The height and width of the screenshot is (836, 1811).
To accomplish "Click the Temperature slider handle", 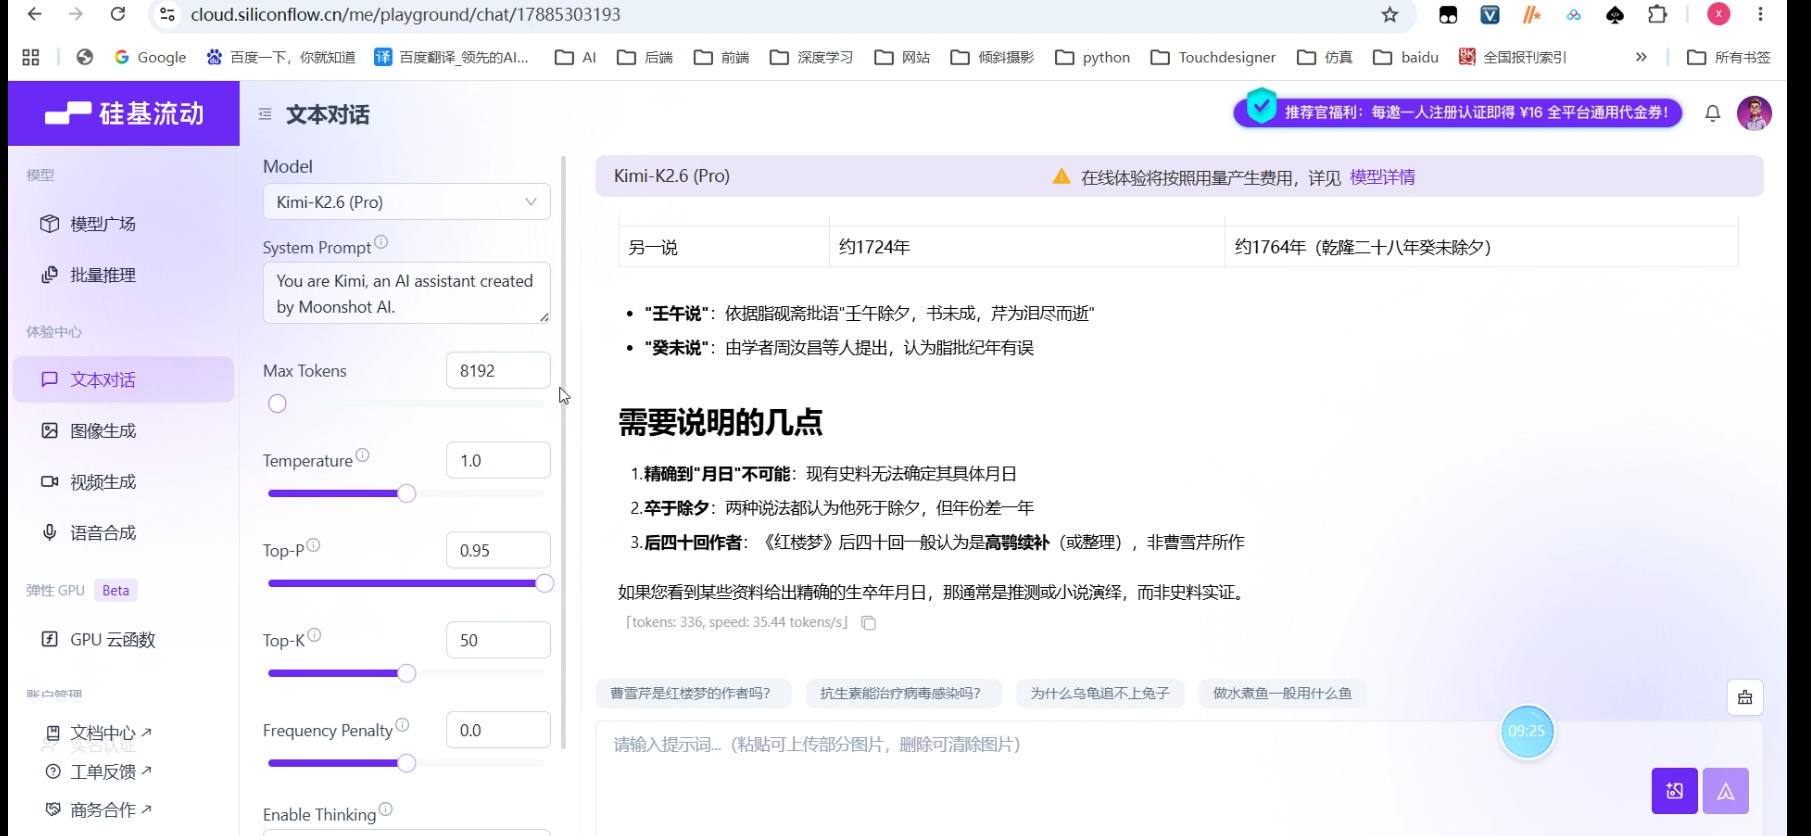I will click(x=406, y=494).
